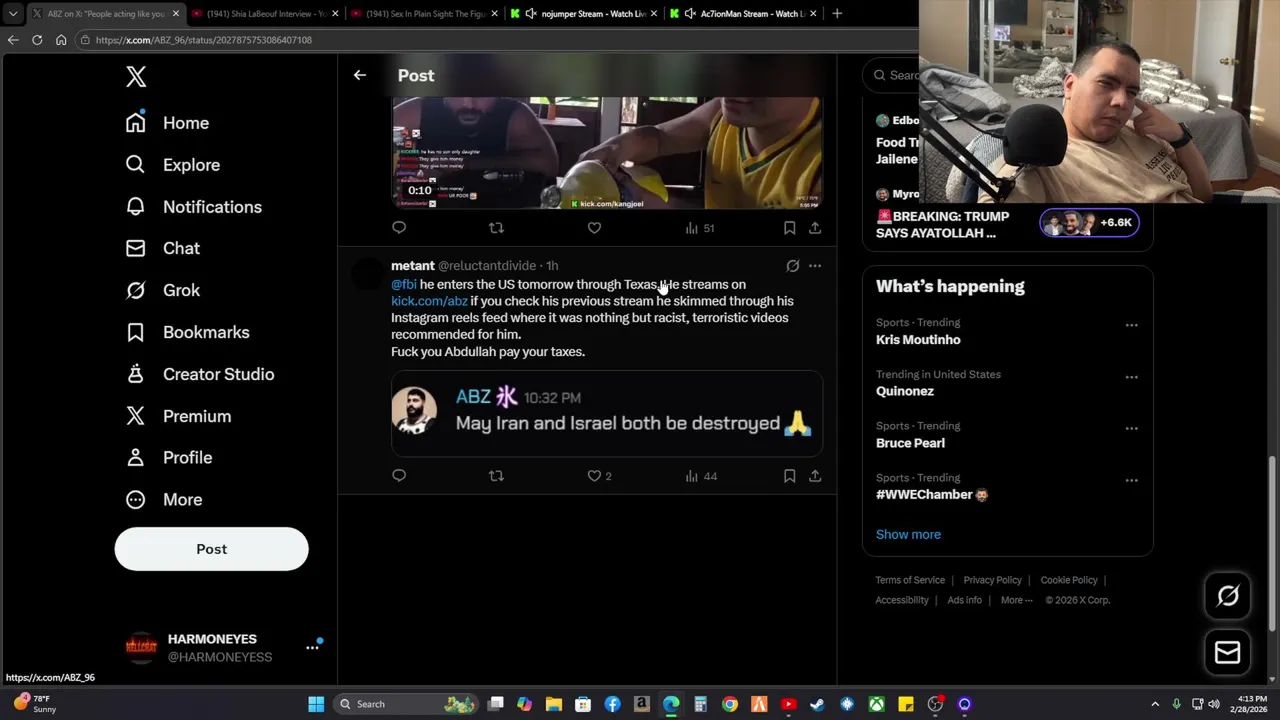Click Show more under What's happening
The width and height of the screenshot is (1280, 720).
tap(908, 535)
